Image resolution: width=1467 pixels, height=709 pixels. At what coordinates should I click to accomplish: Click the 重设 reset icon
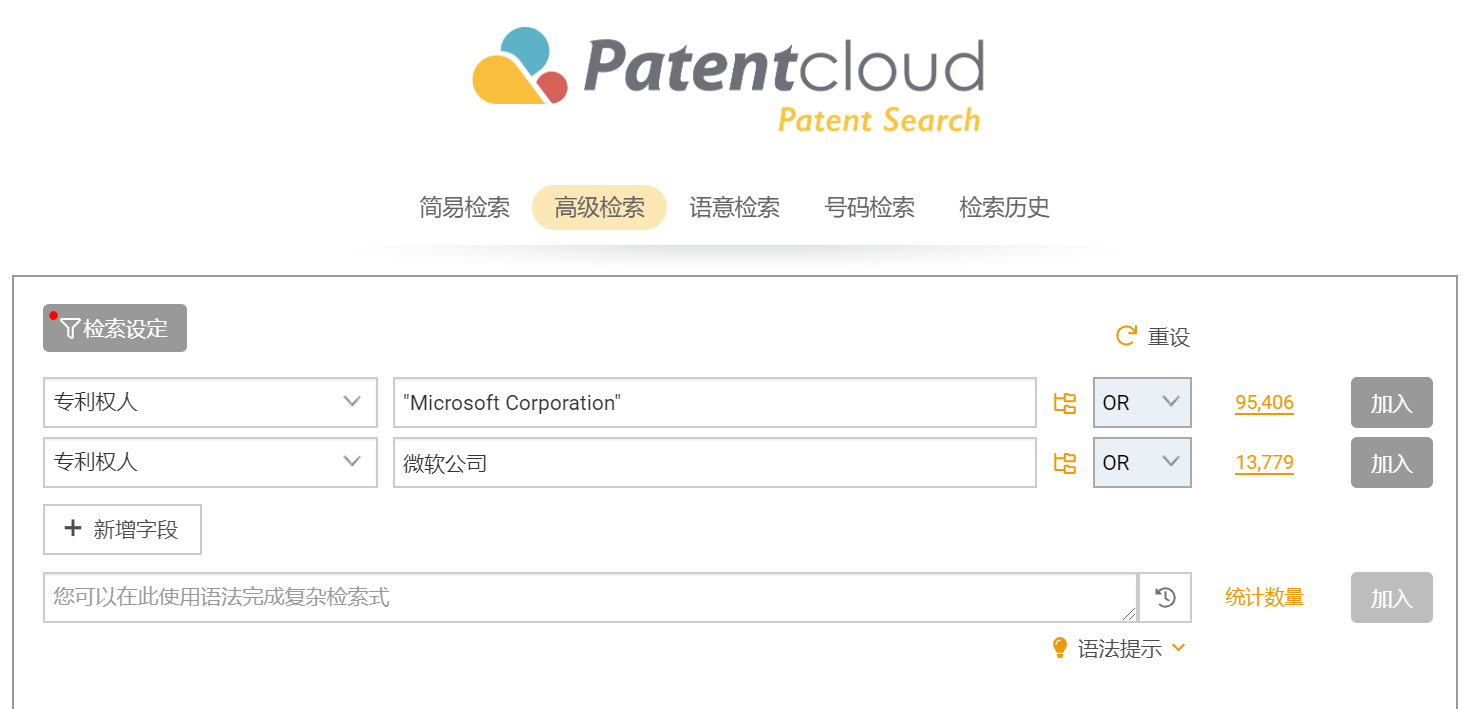pos(1126,336)
